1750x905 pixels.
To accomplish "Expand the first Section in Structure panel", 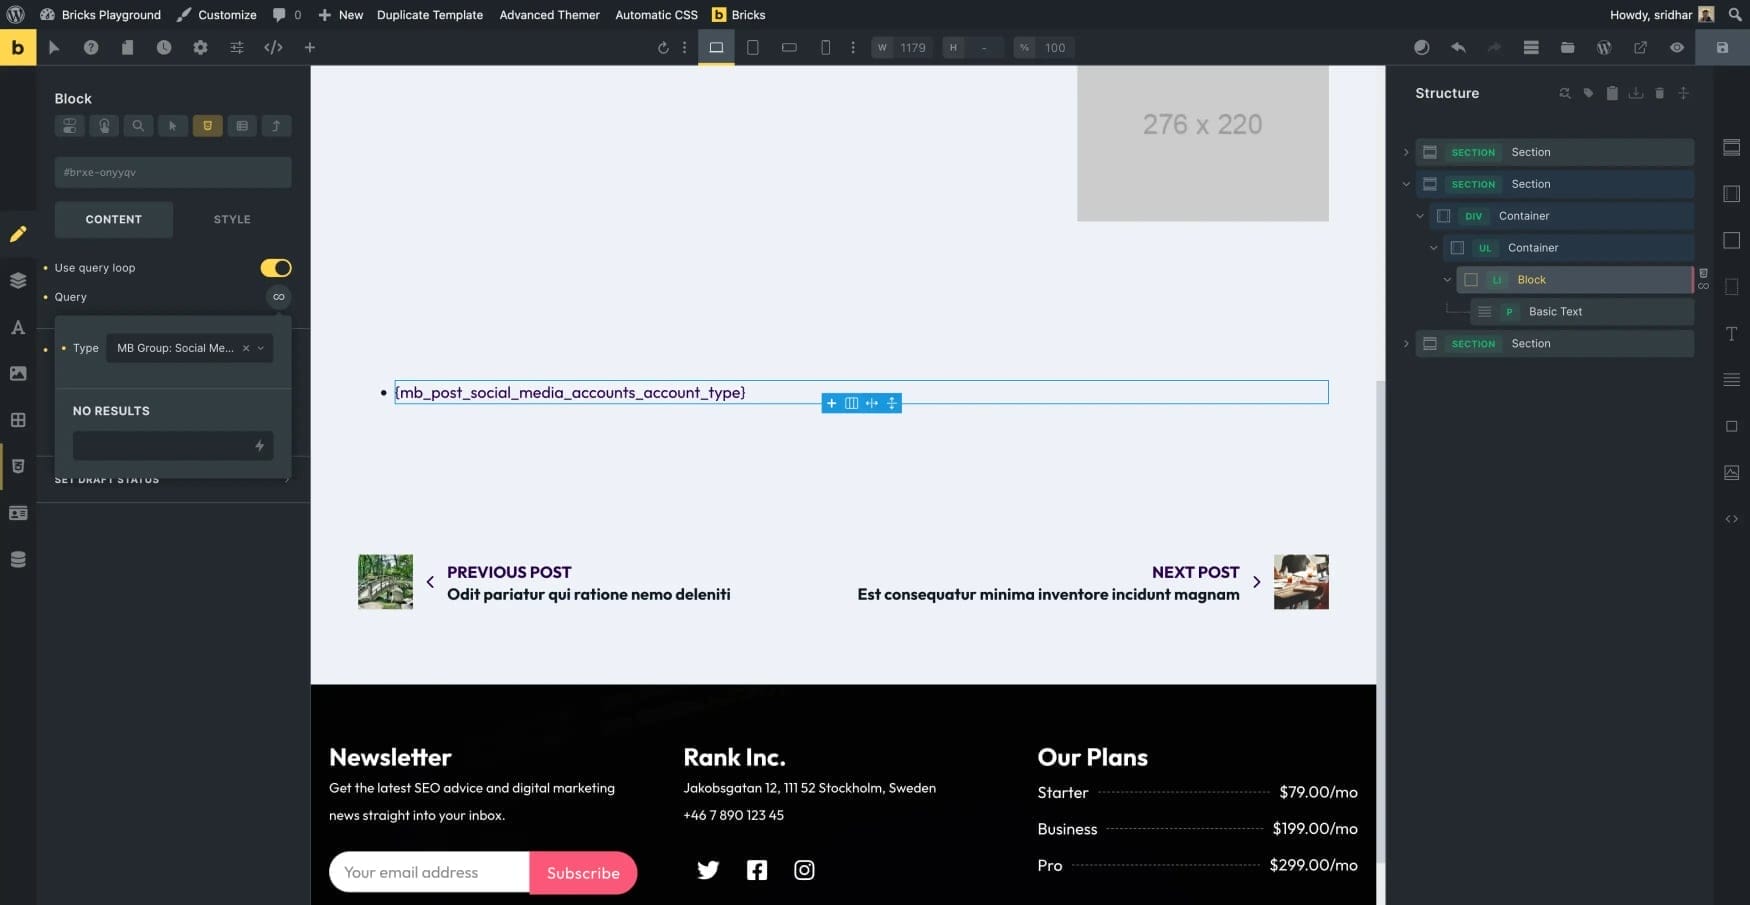I will pyautogui.click(x=1406, y=153).
